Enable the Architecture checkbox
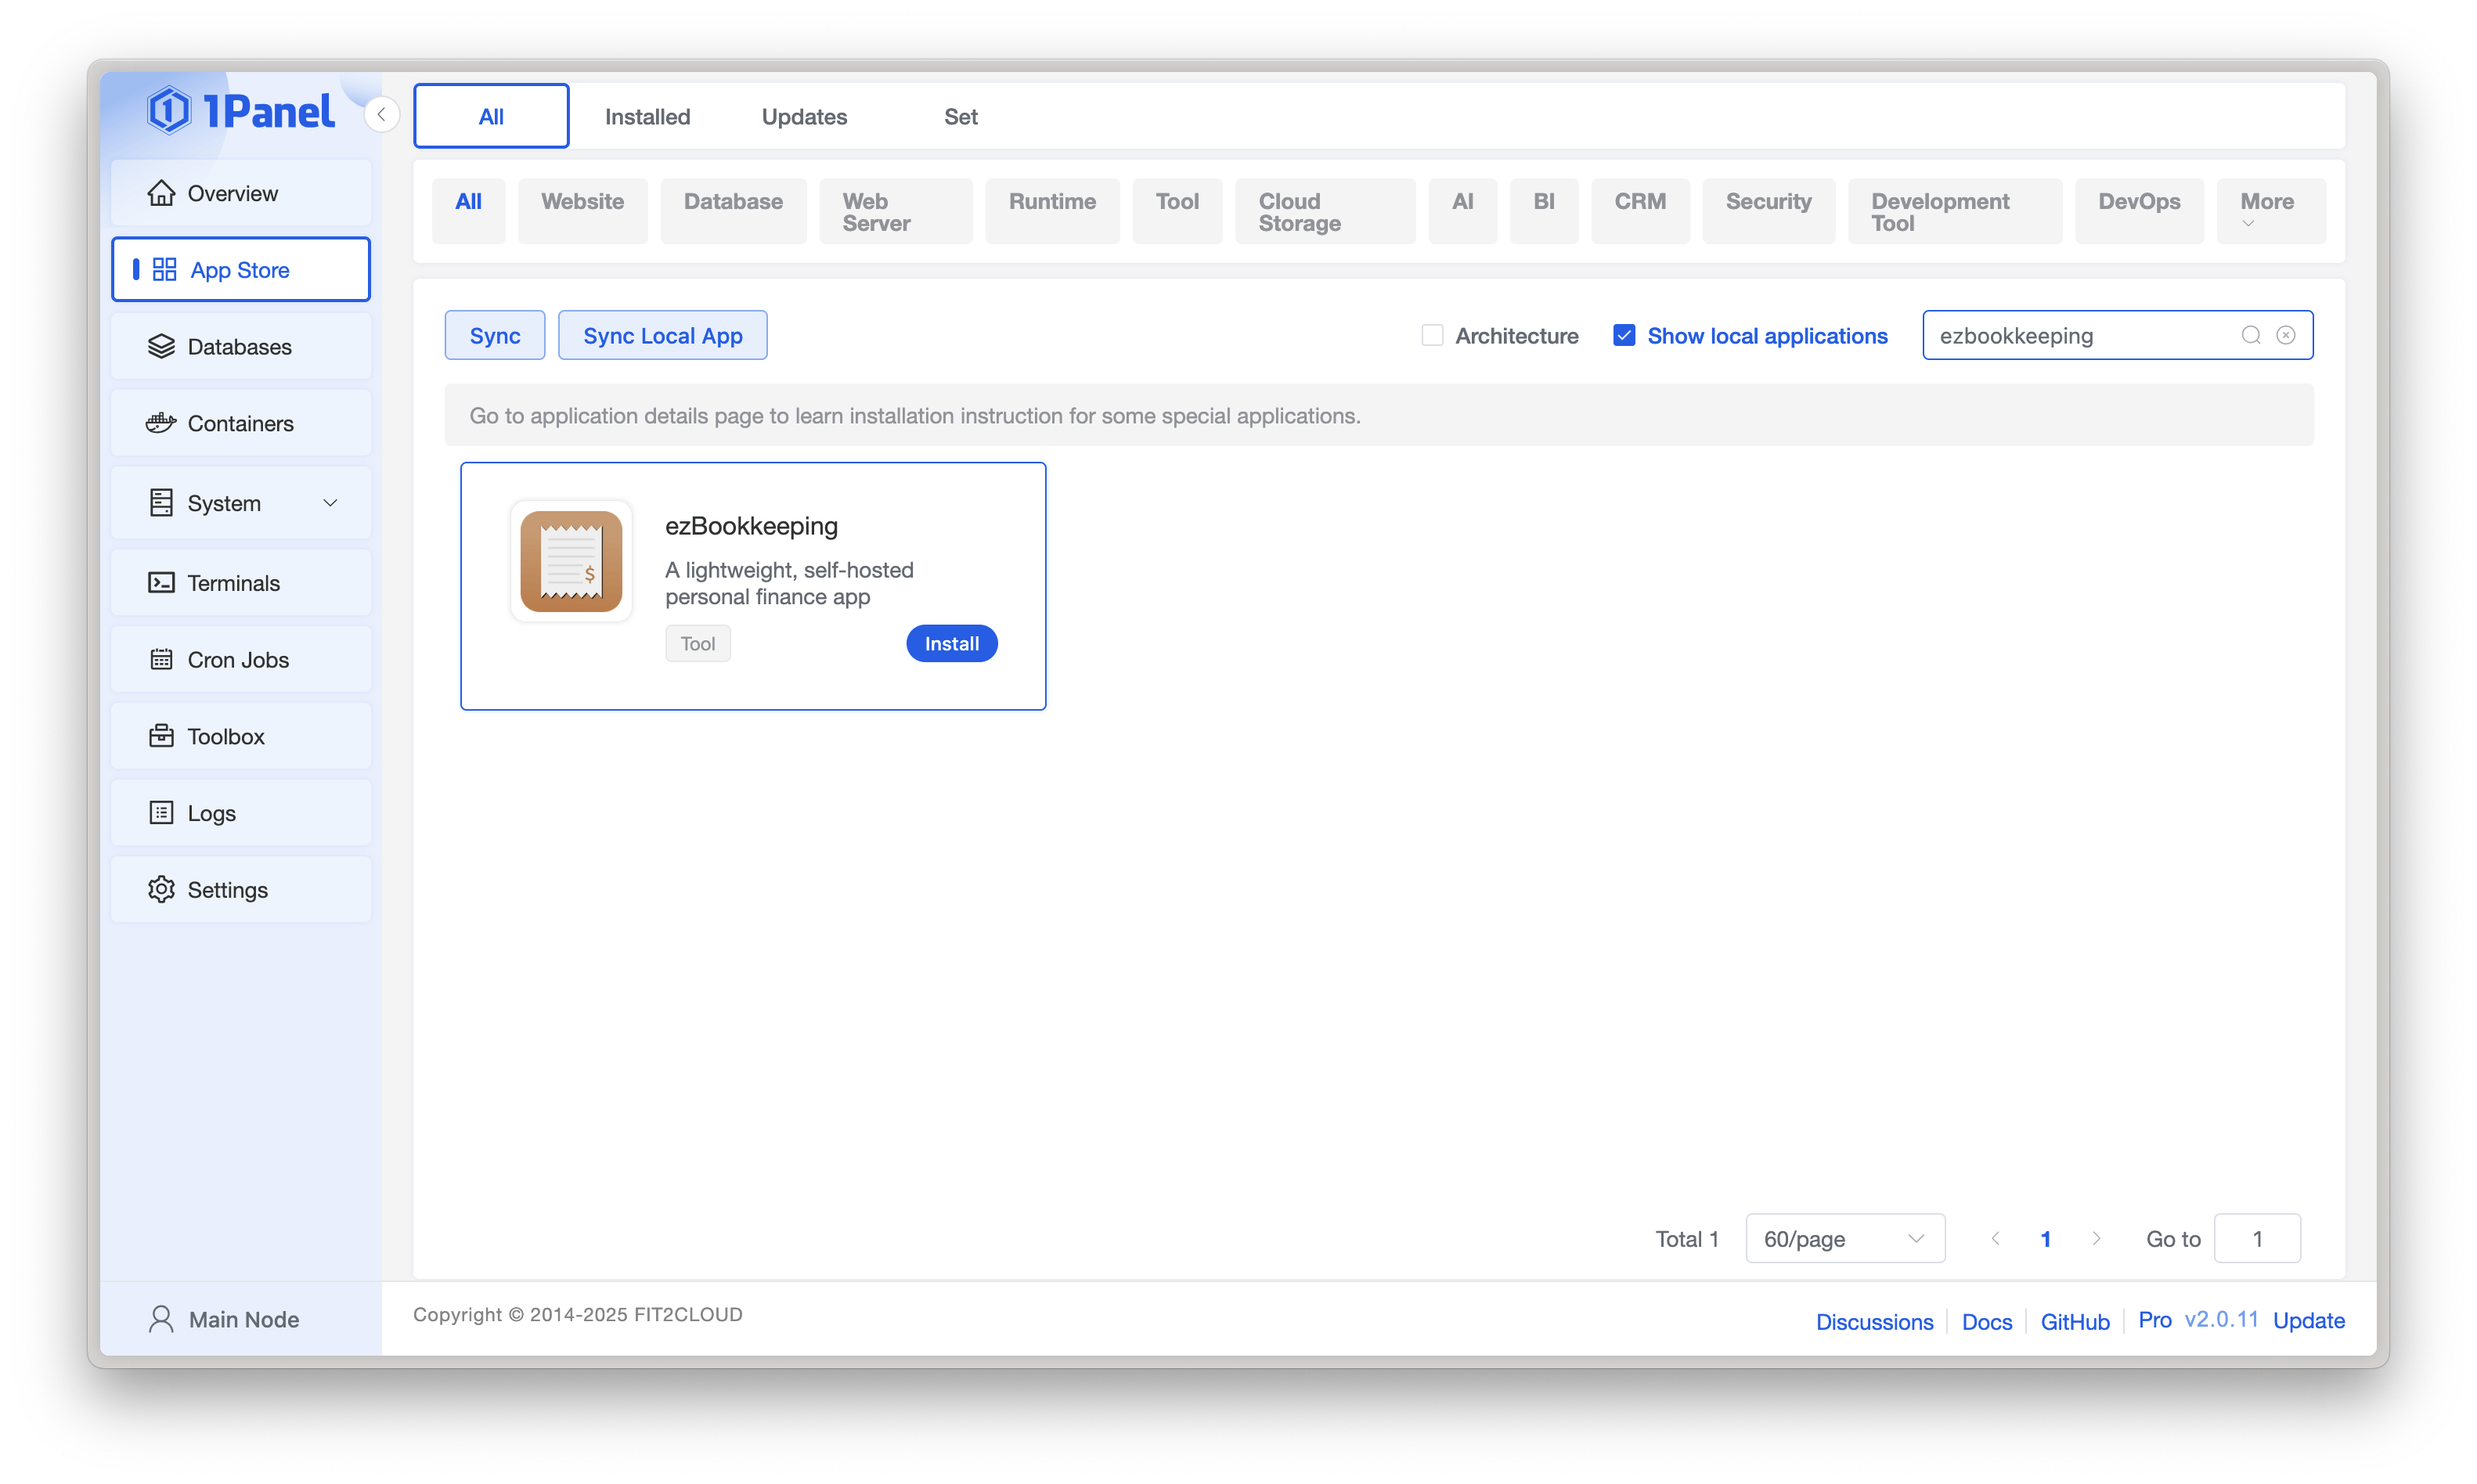2477x1484 pixels. click(x=1432, y=335)
